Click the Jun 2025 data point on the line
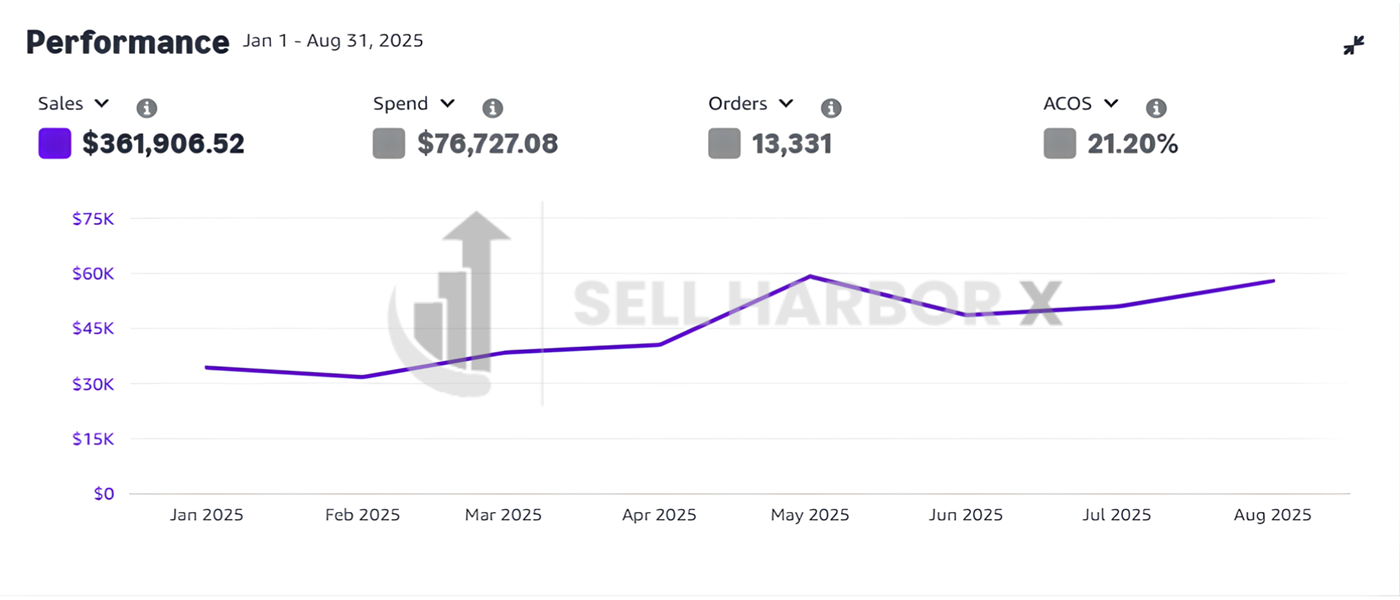Screen dimensions: 1400x600 (967, 315)
